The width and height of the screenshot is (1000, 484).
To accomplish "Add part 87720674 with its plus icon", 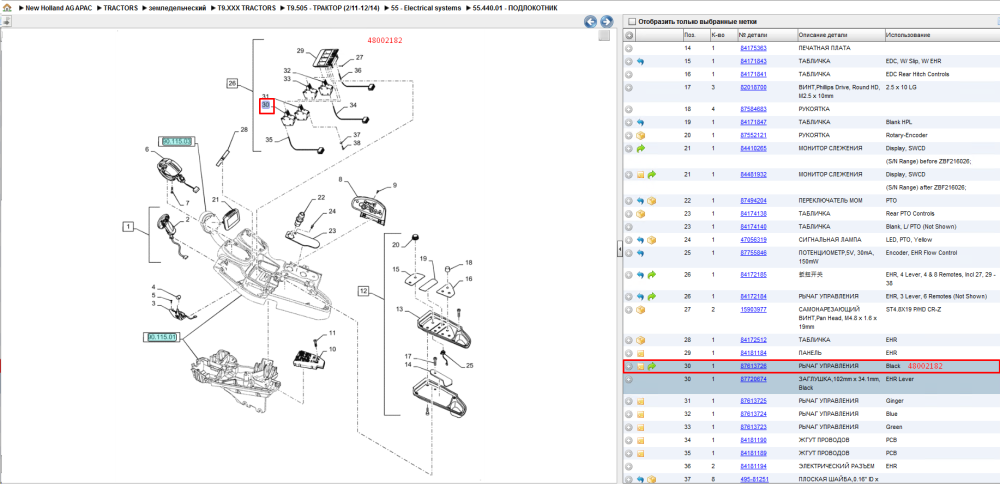I will point(629,379).
